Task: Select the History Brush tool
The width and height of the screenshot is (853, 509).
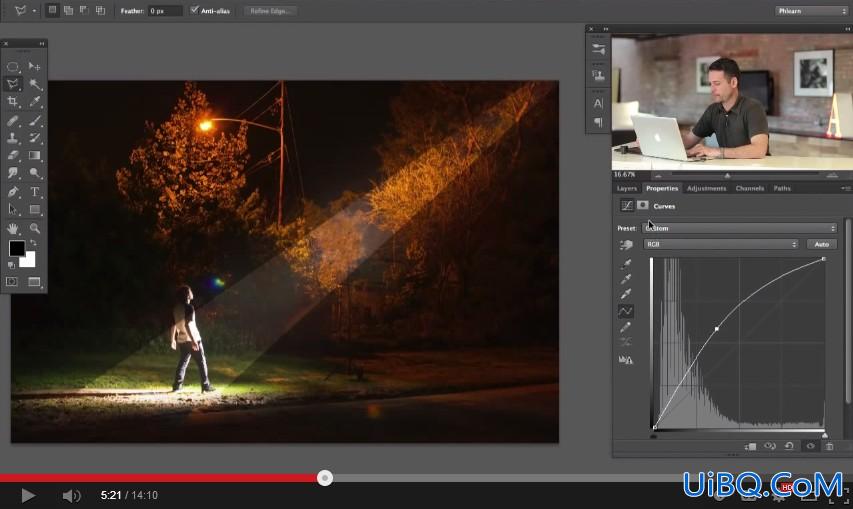Action: [x=34, y=138]
